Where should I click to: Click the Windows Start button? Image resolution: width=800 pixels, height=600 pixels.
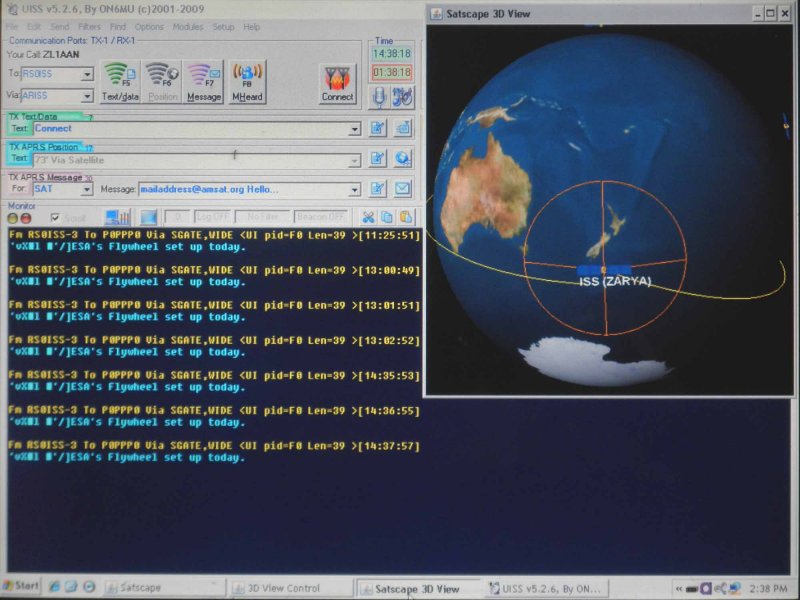click(21, 586)
